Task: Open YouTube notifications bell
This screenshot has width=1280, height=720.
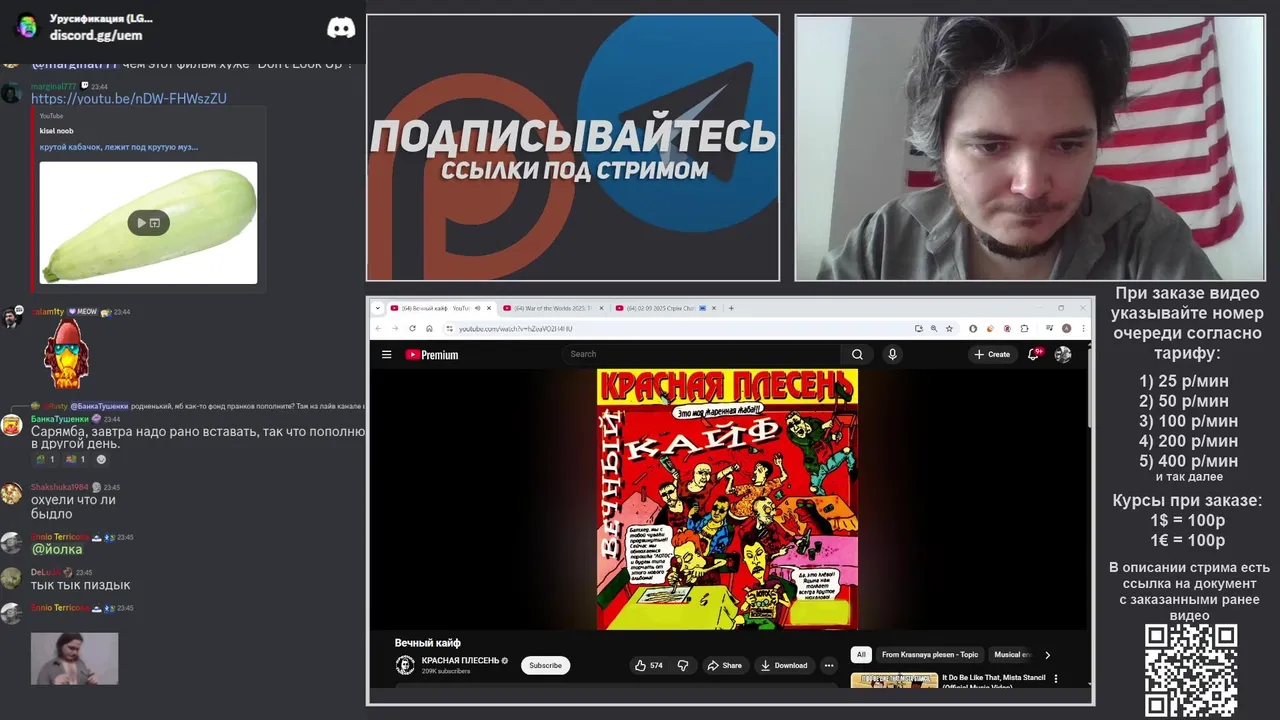Action: pyautogui.click(x=1033, y=354)
